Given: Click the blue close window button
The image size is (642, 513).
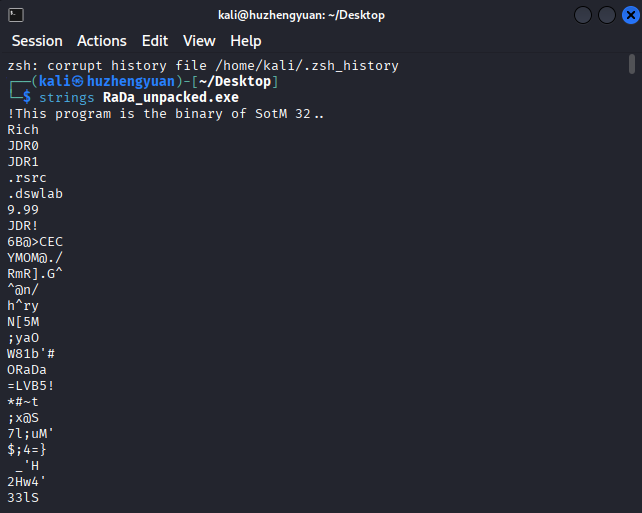Looking at the screenshot, I should 631,15.
